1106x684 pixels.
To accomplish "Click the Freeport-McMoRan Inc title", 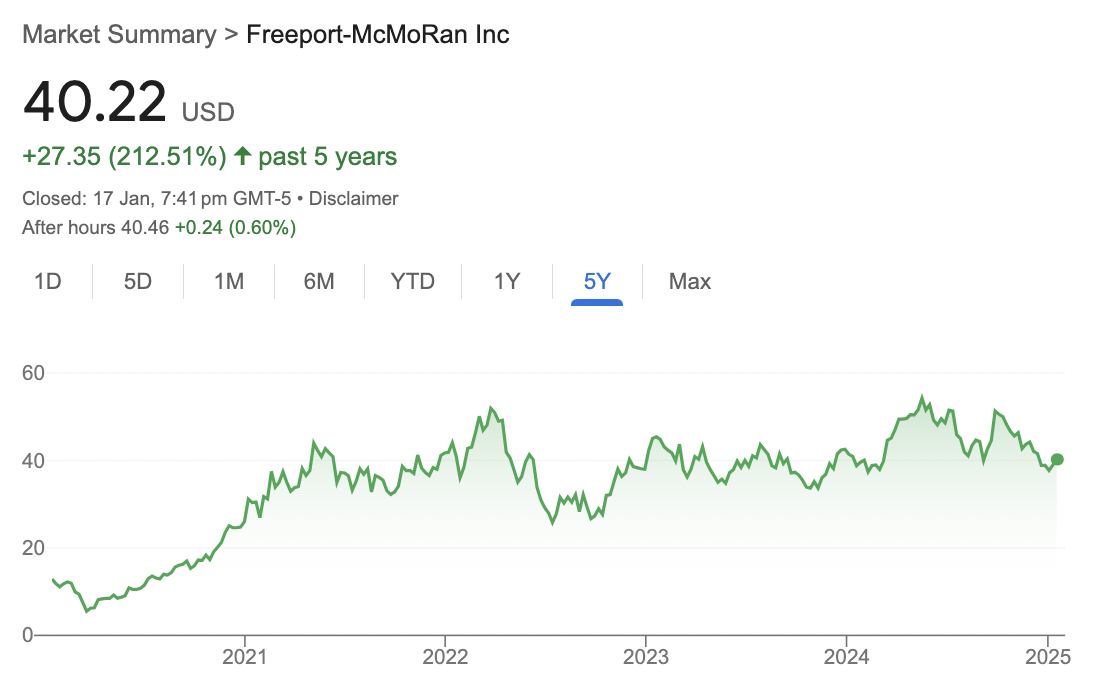I will click(x=378, y=35).
